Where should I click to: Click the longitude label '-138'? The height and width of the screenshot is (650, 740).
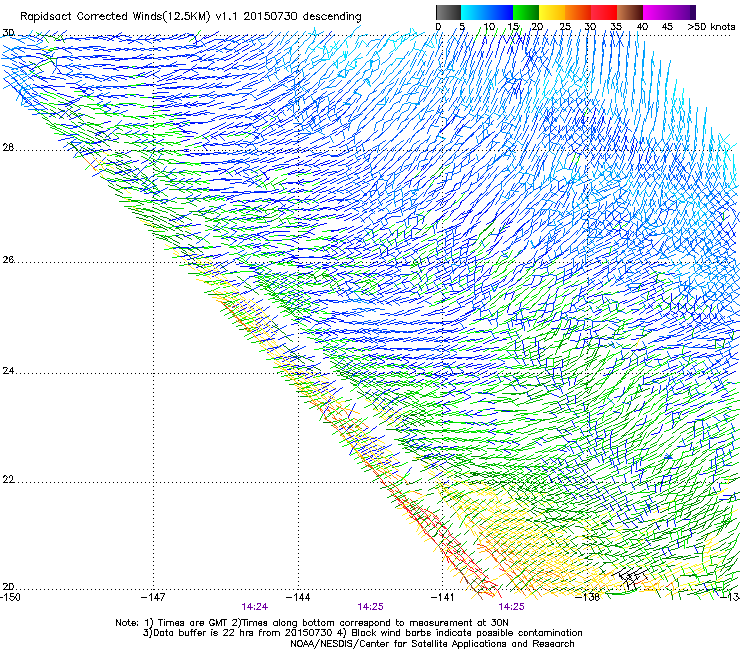[587, 597]
